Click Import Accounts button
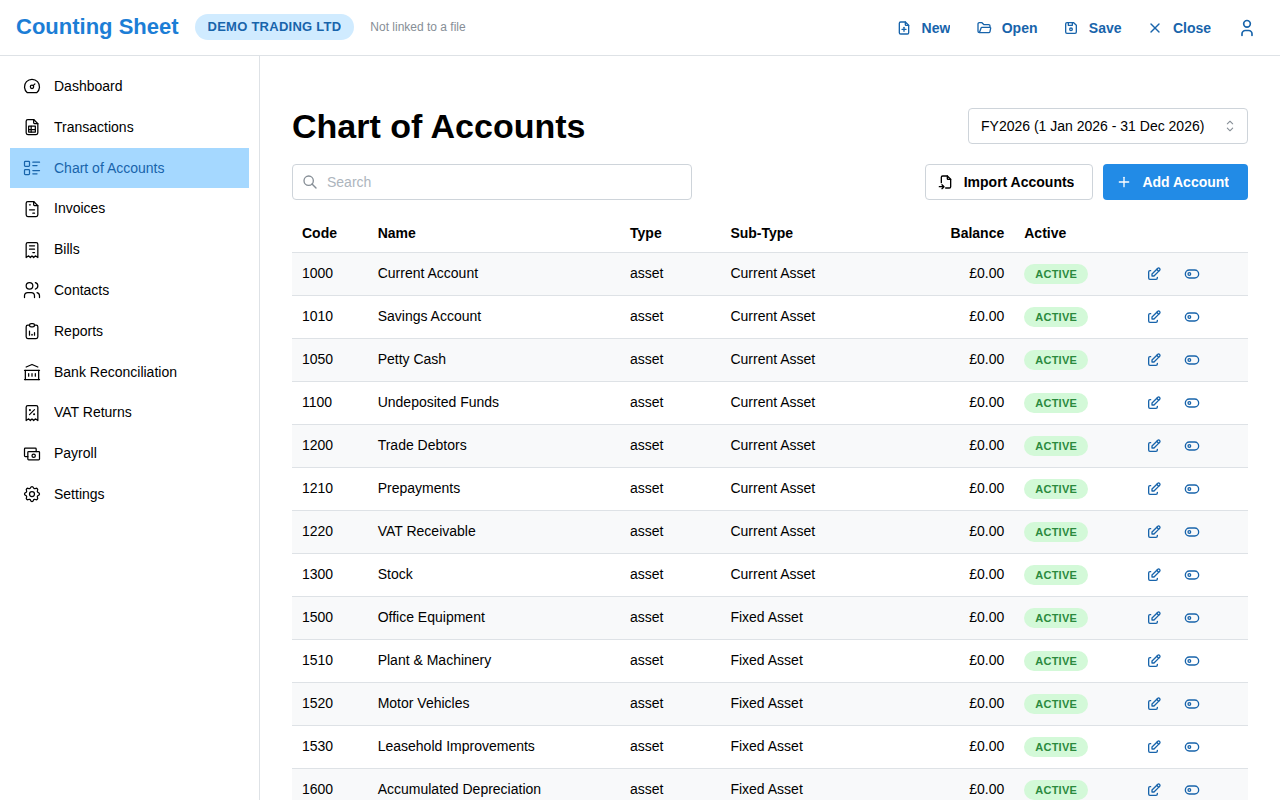 1009,182
